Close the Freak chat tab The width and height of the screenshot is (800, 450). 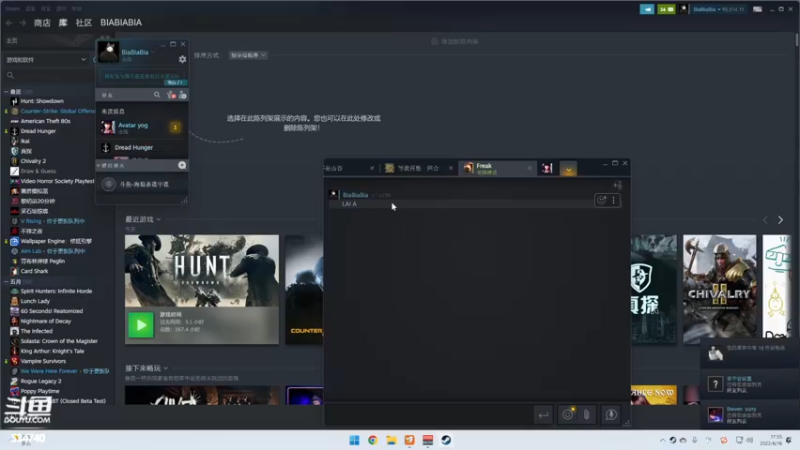click(529, 168)
